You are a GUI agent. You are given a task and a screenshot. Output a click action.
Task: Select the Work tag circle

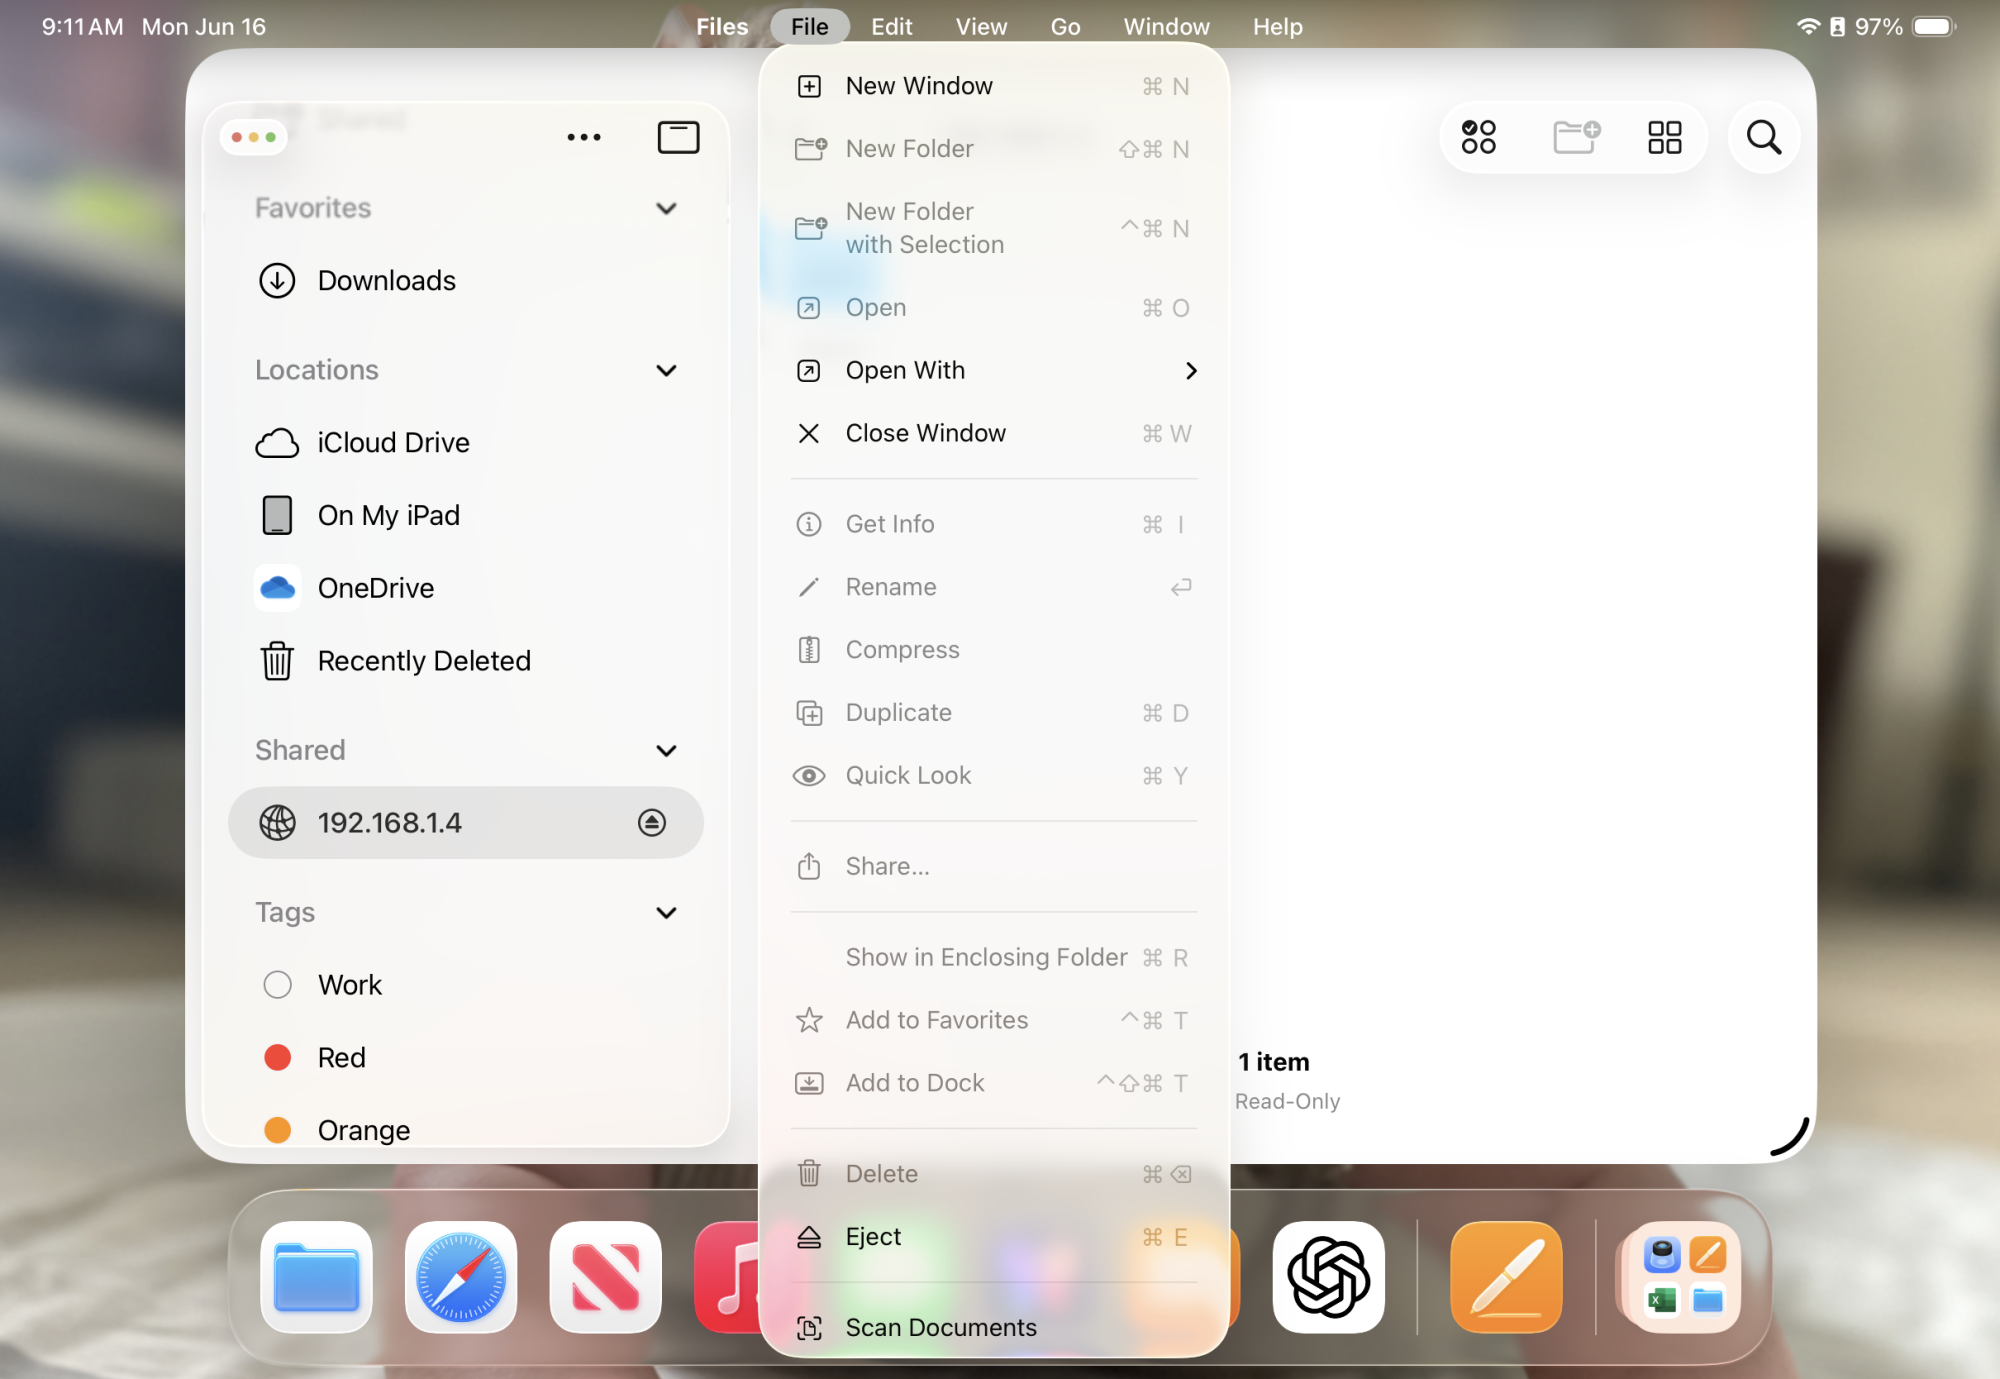click(278, 985)
